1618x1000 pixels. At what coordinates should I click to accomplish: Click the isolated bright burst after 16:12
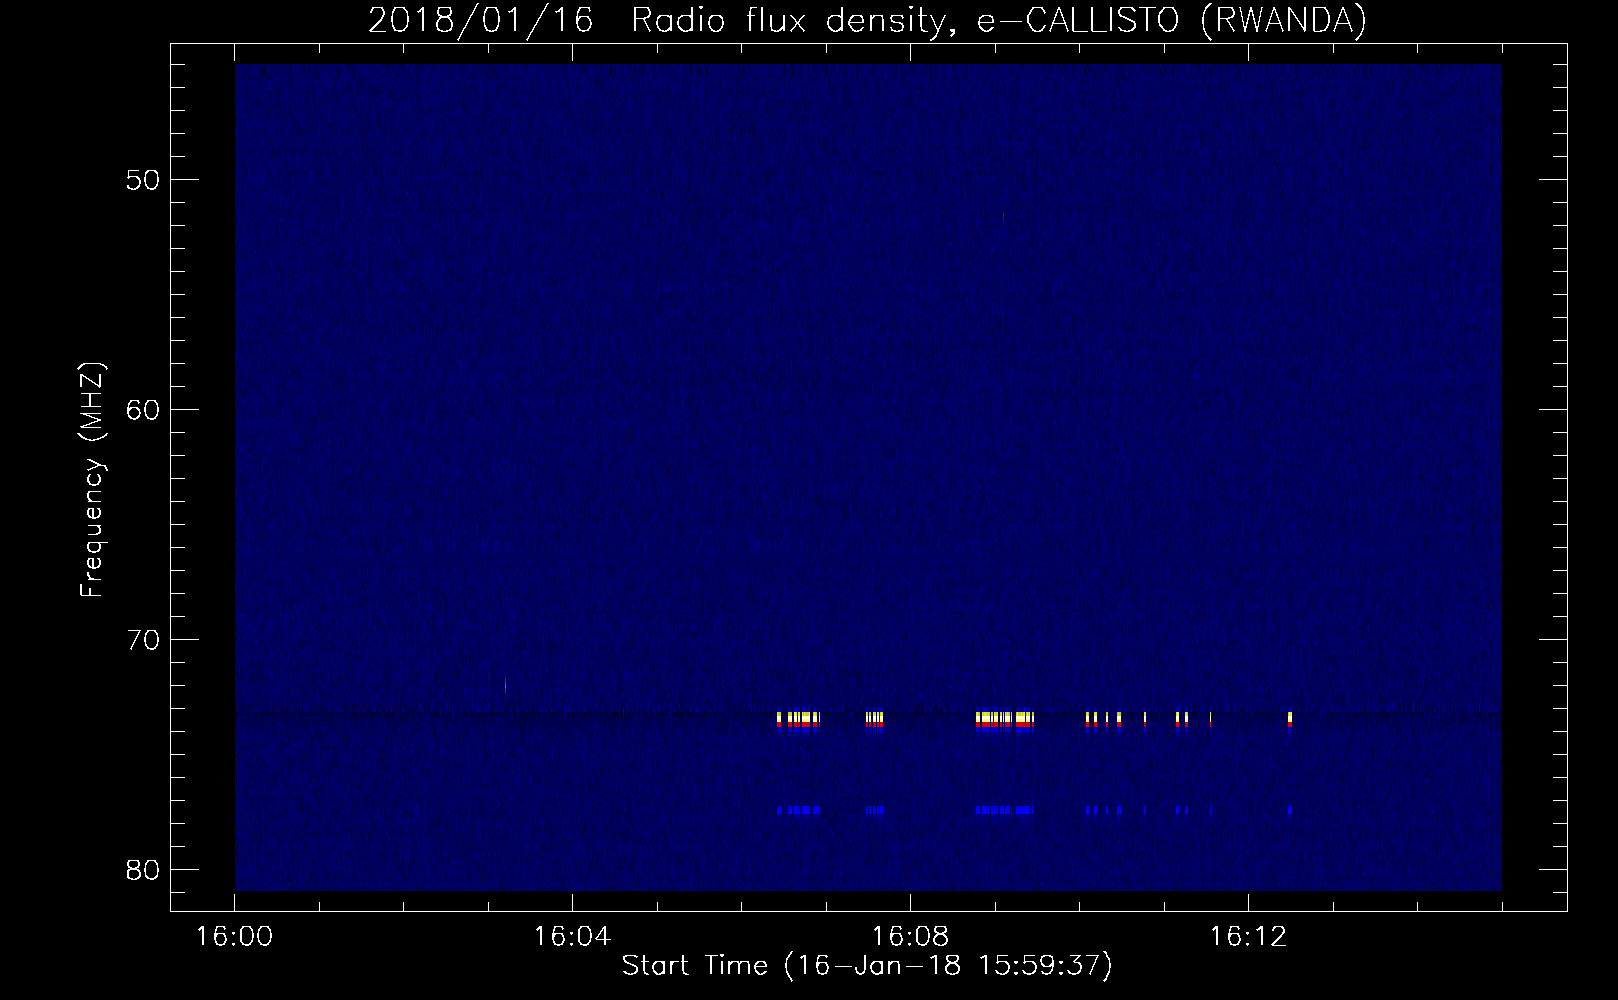[1290, 721]
